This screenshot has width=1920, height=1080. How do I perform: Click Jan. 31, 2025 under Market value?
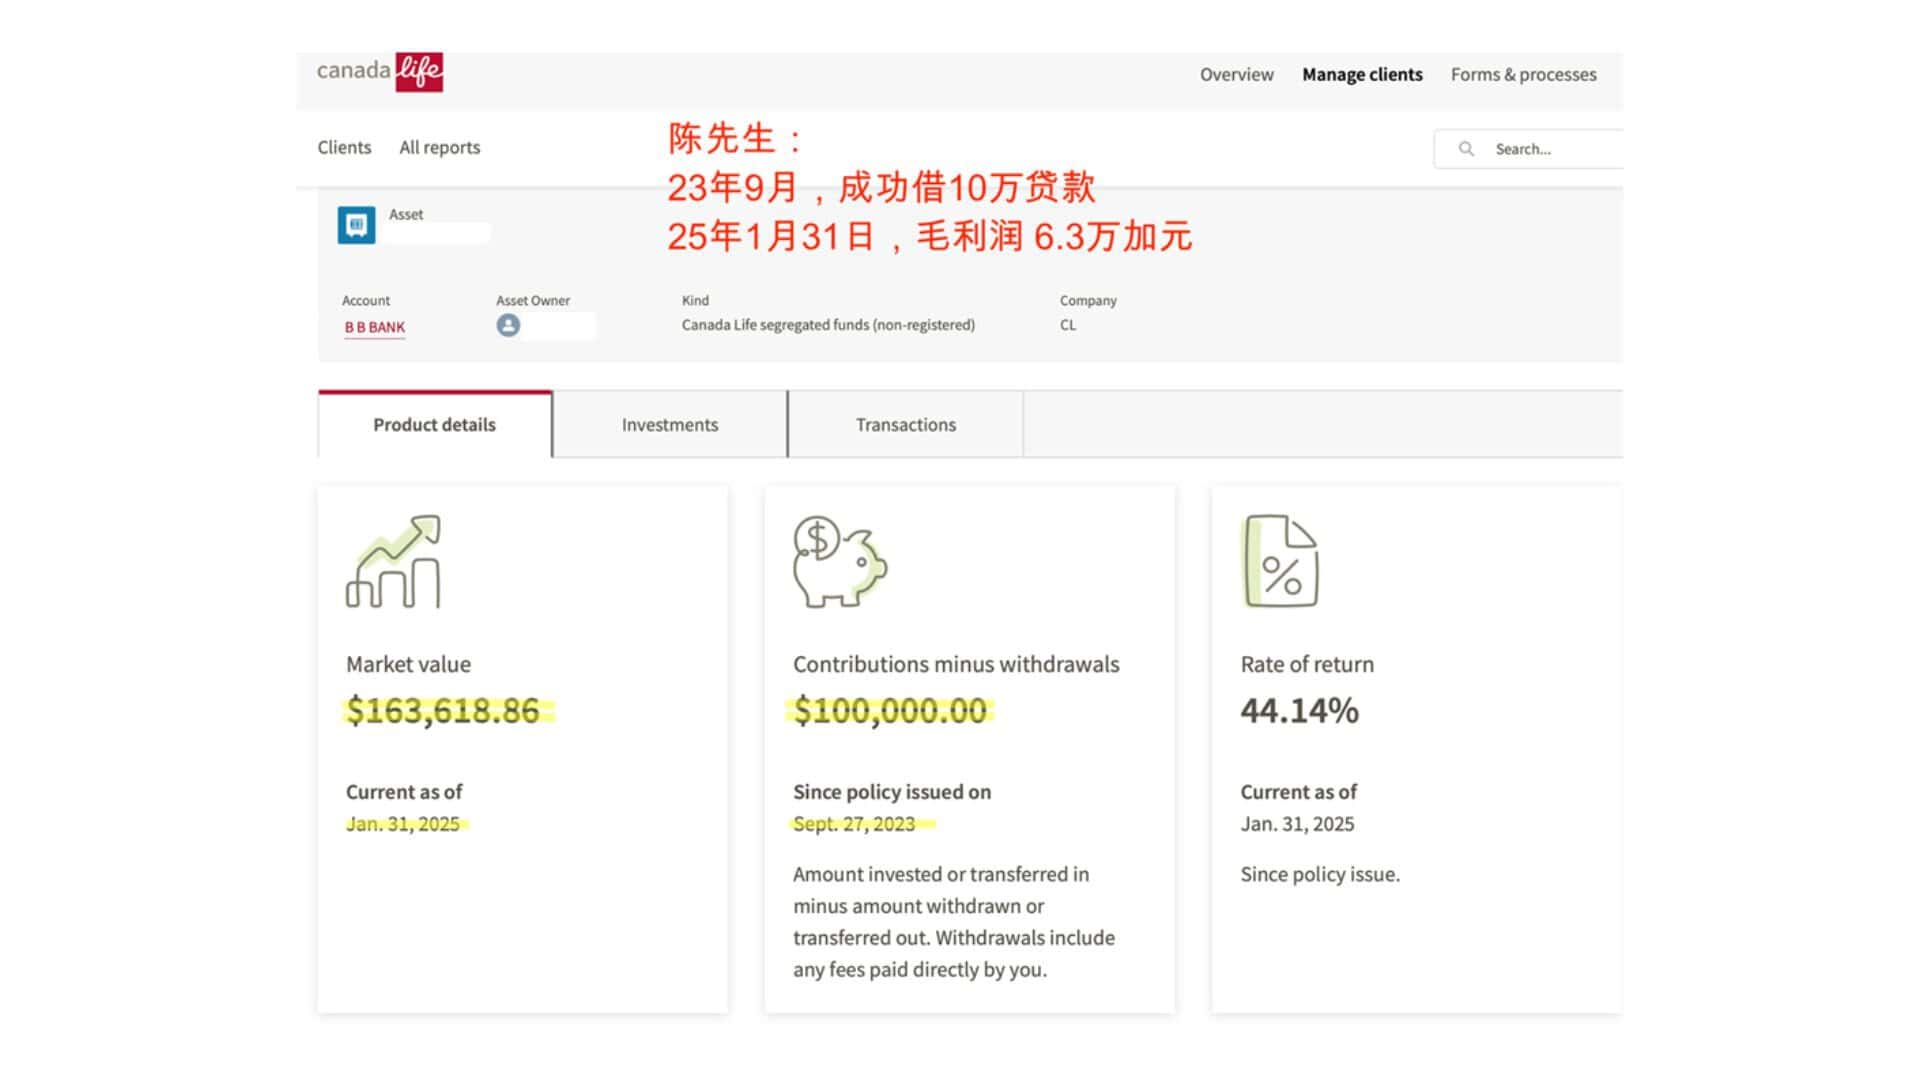(x=403, y=824)
